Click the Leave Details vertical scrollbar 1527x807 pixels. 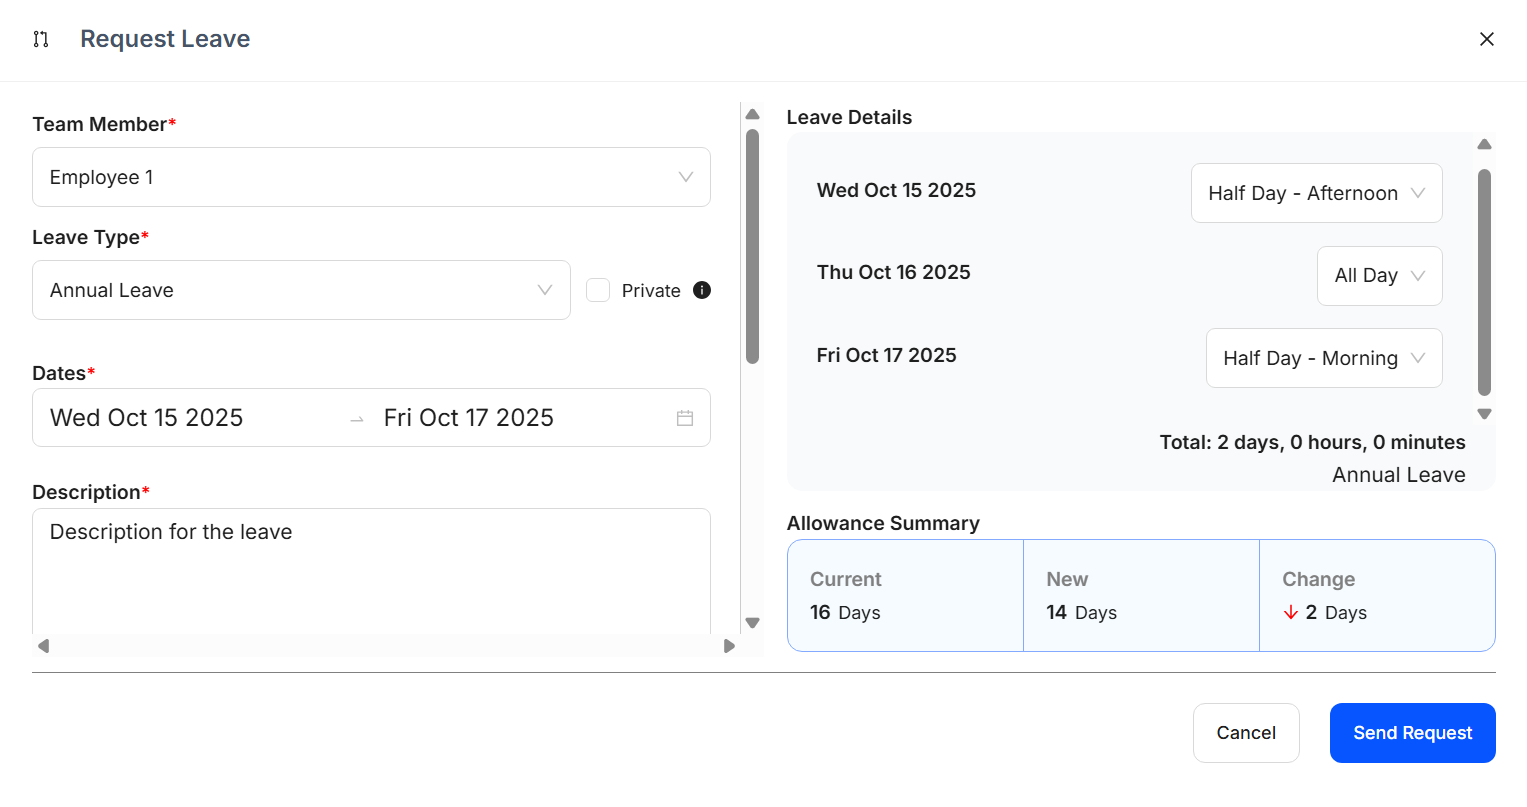(1484, 280)
